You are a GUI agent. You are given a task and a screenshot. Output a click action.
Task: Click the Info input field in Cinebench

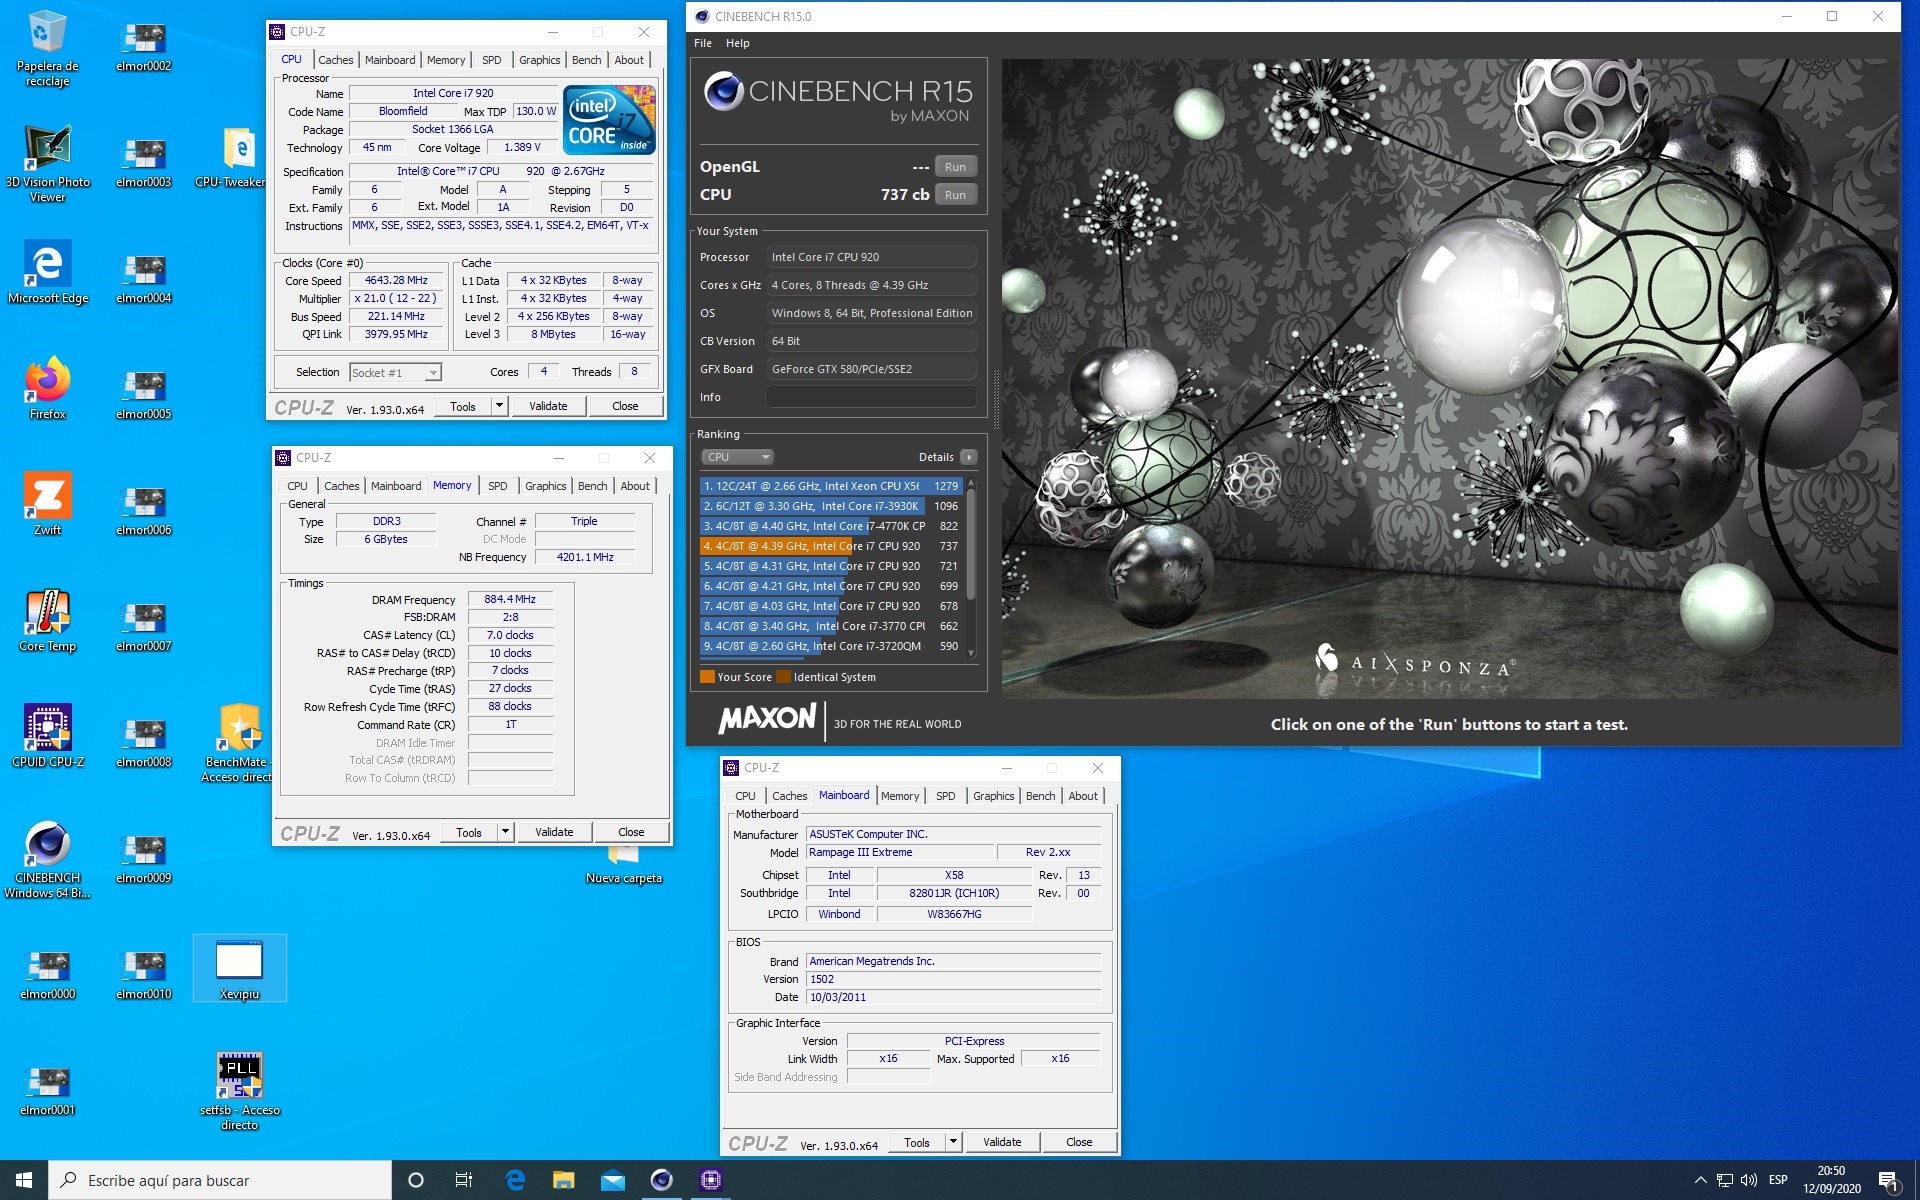872,397
